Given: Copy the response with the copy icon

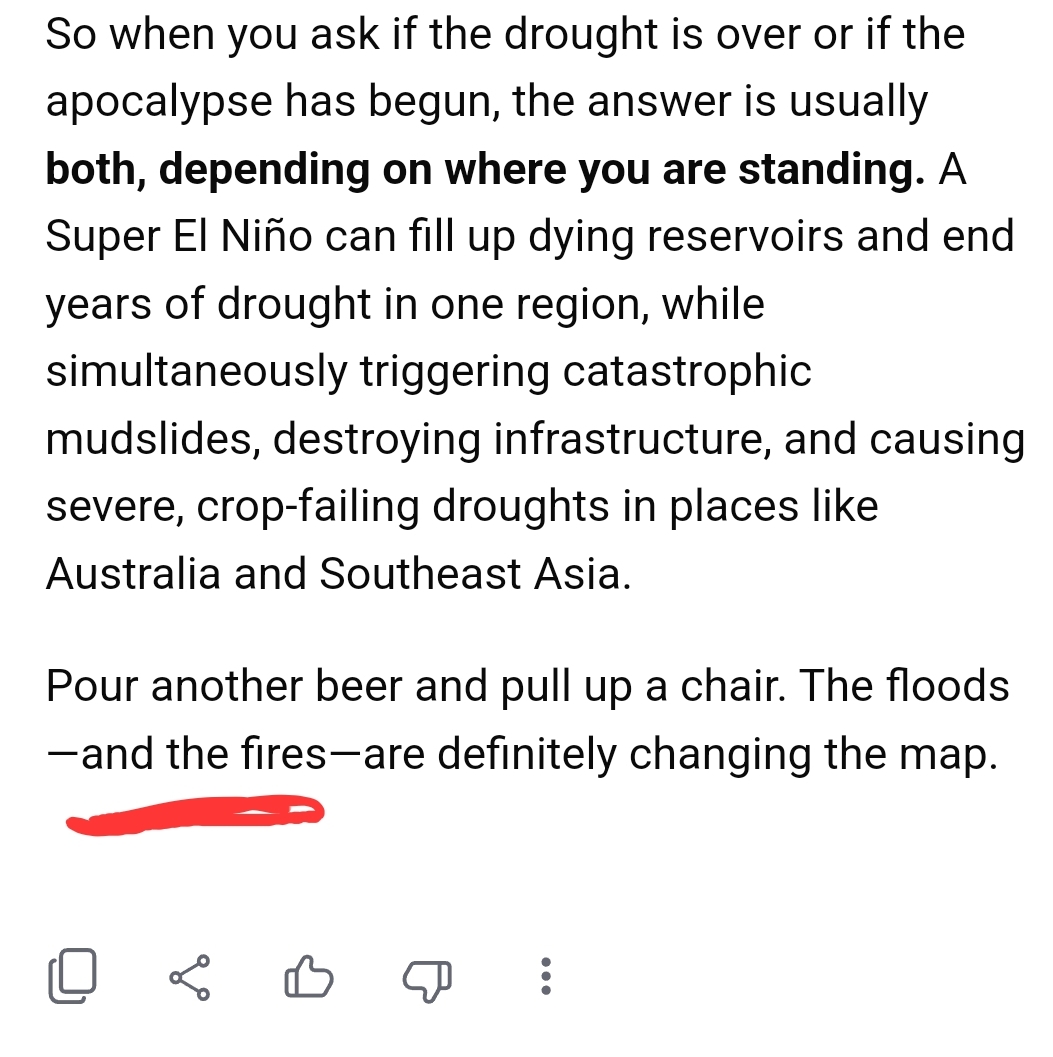Looking at the screenshot, I should pos(73,975).
